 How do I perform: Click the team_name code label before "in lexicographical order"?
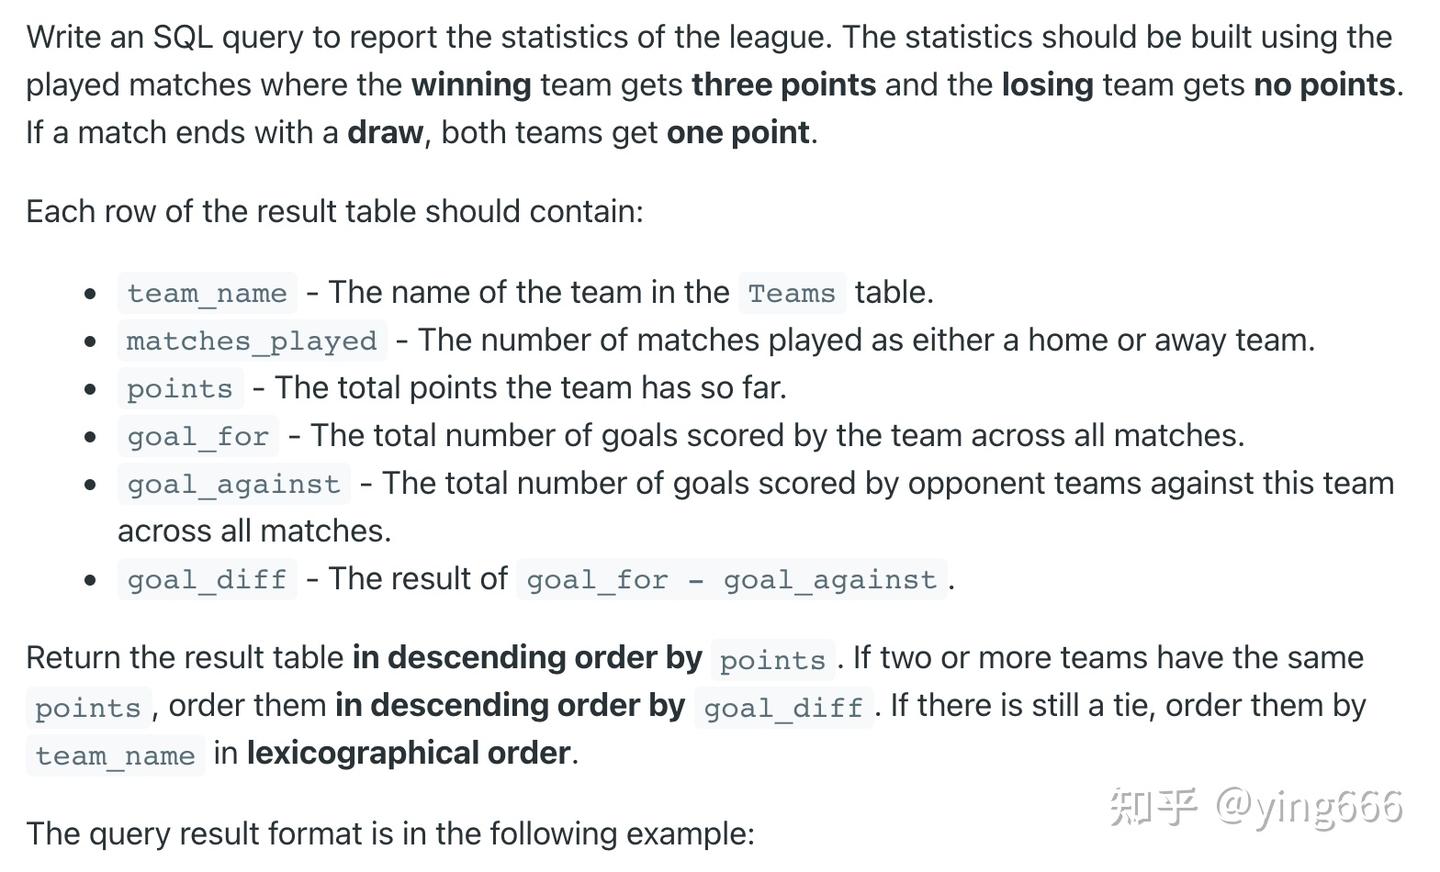[x=115, y=755]
